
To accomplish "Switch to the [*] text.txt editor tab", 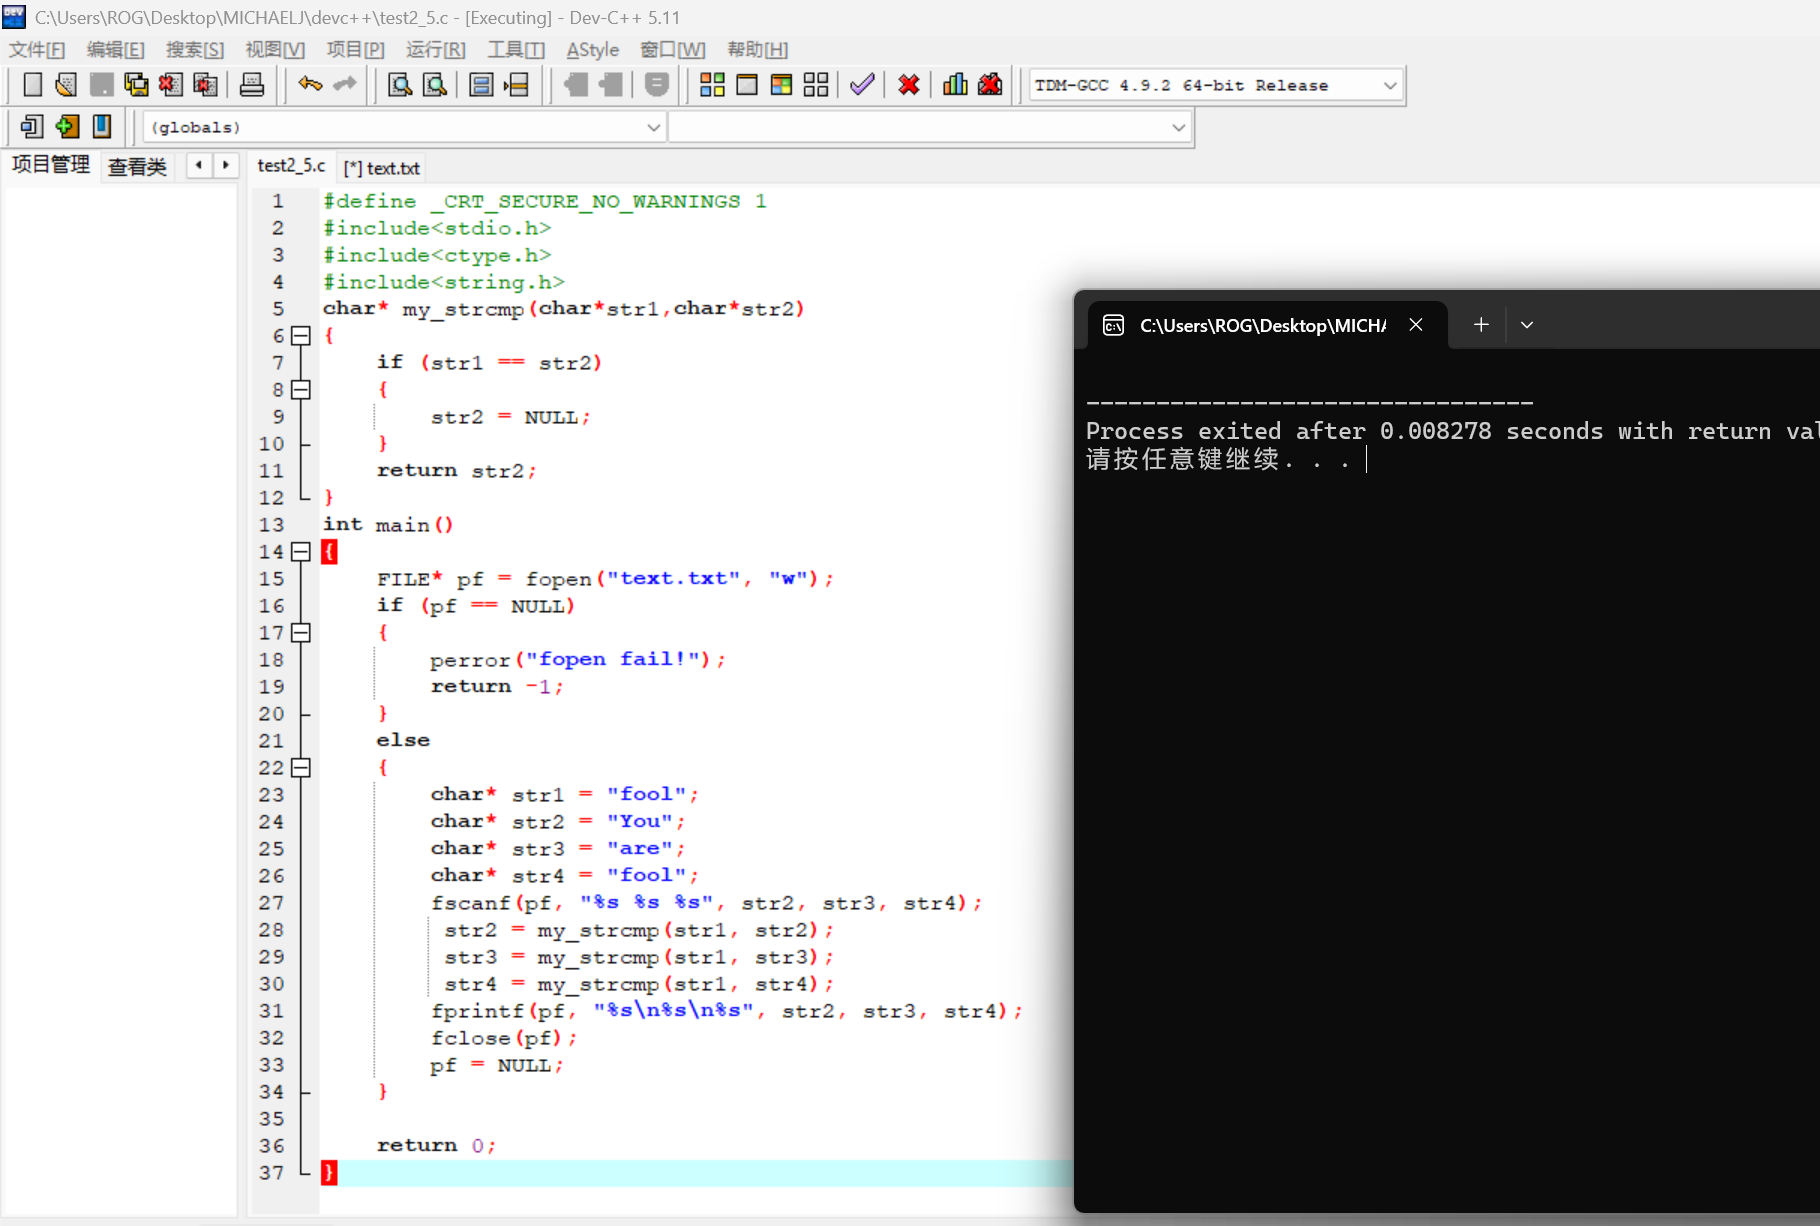I will [x=382, y=168].
